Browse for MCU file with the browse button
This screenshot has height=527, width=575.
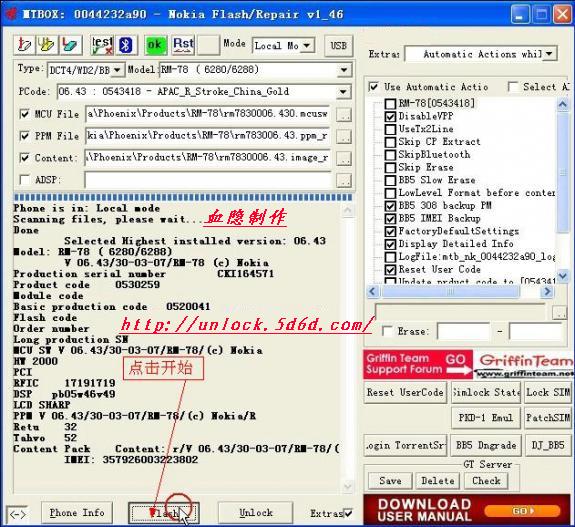pos(344,115)
